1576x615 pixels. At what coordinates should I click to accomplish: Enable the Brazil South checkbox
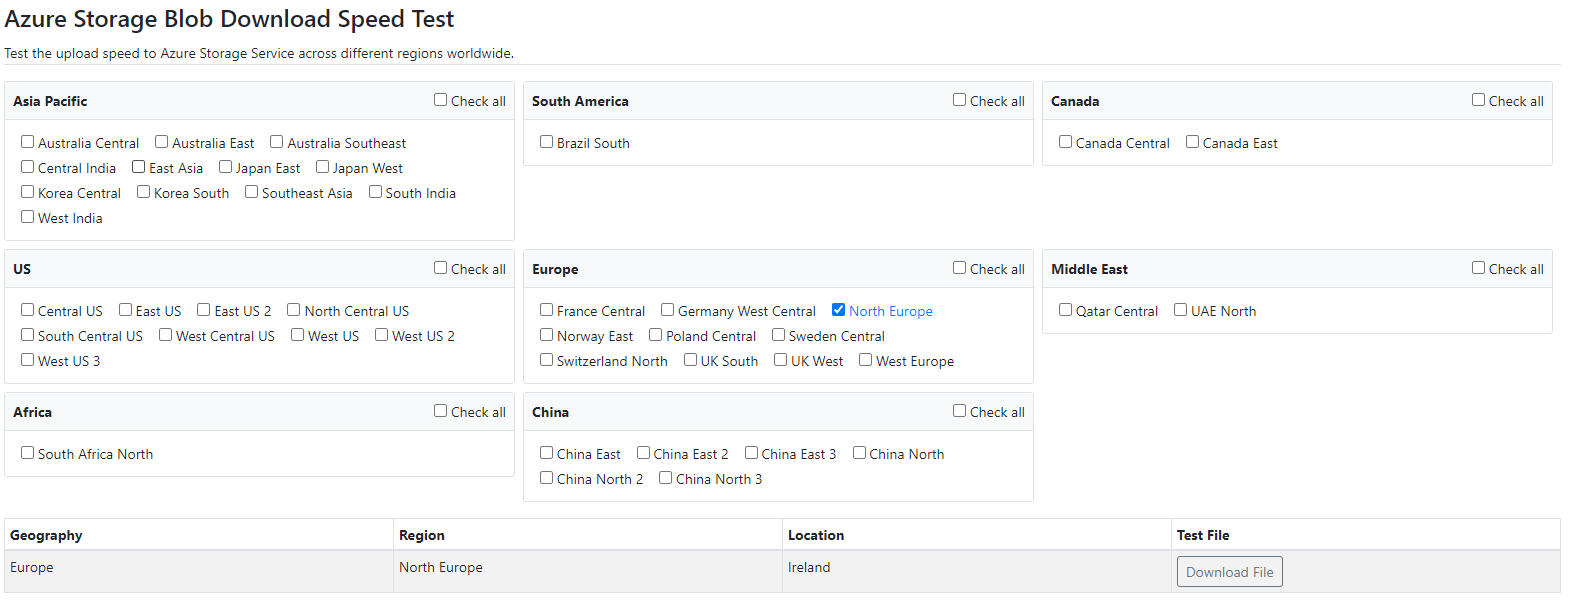click(x=547, y=142)
